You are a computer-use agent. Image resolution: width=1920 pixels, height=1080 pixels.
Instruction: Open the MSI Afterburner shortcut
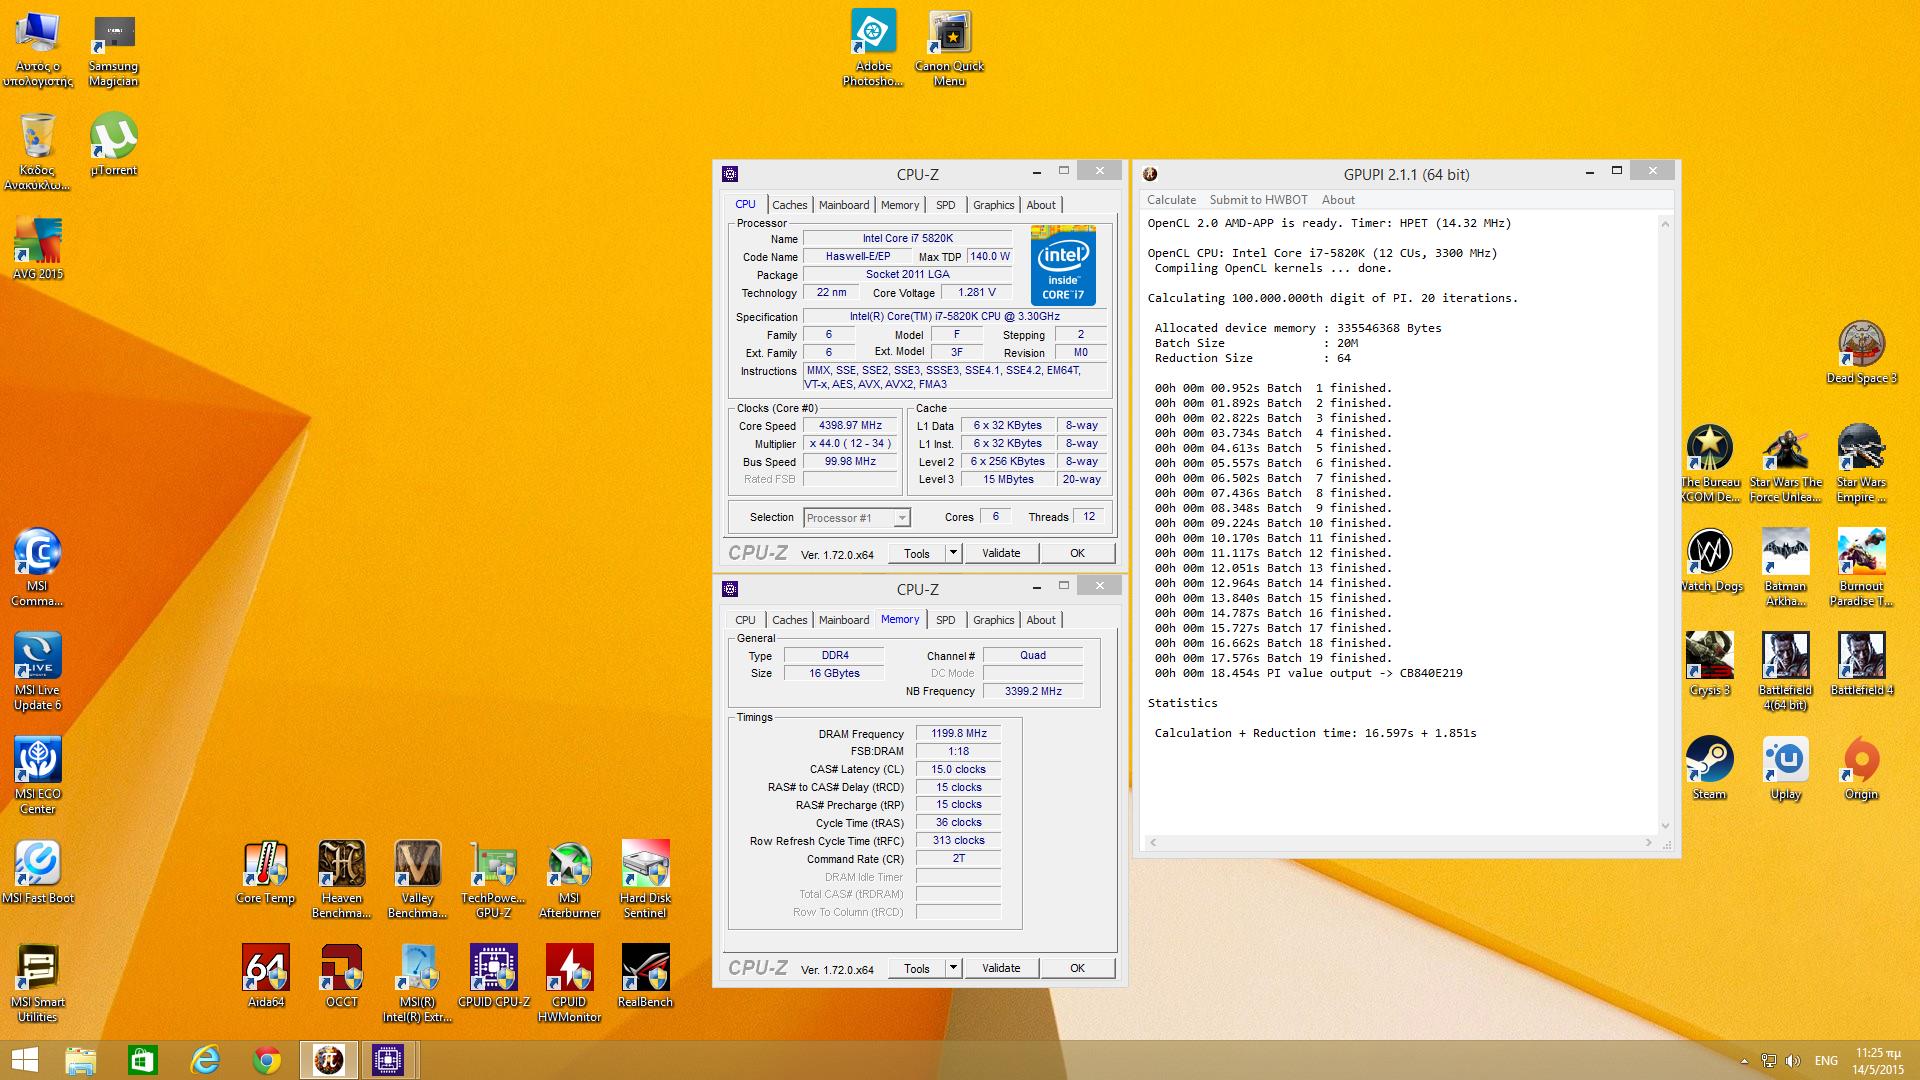point(569,880)
